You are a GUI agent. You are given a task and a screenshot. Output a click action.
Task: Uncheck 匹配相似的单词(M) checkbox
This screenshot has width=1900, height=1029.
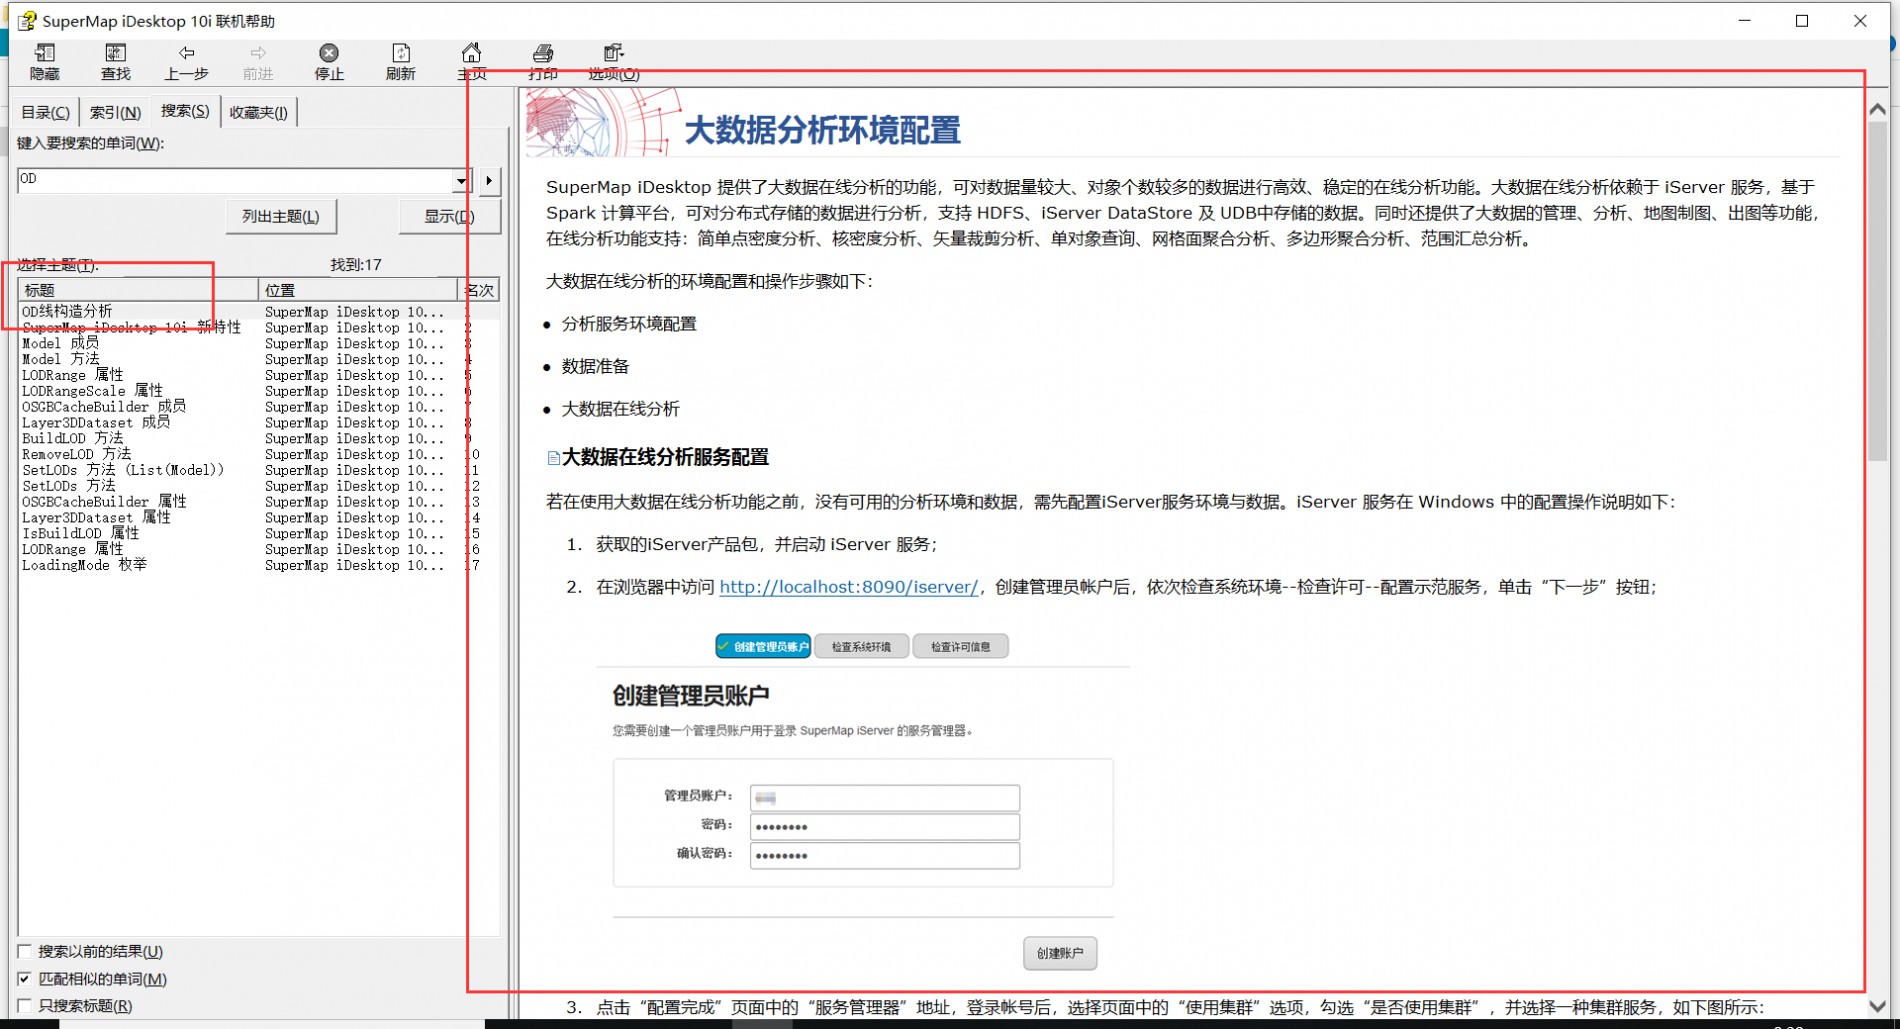click(x=25, y=979)
